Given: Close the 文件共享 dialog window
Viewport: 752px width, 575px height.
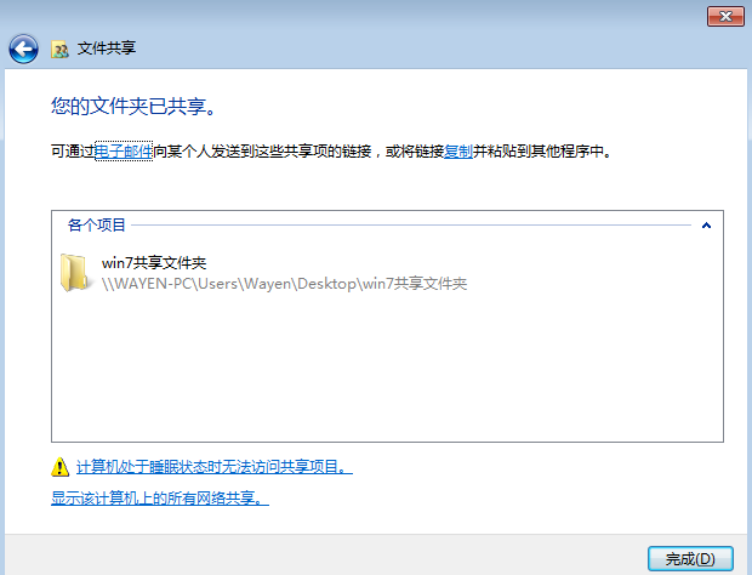Looking at the screenshot, I should (726, 17).
